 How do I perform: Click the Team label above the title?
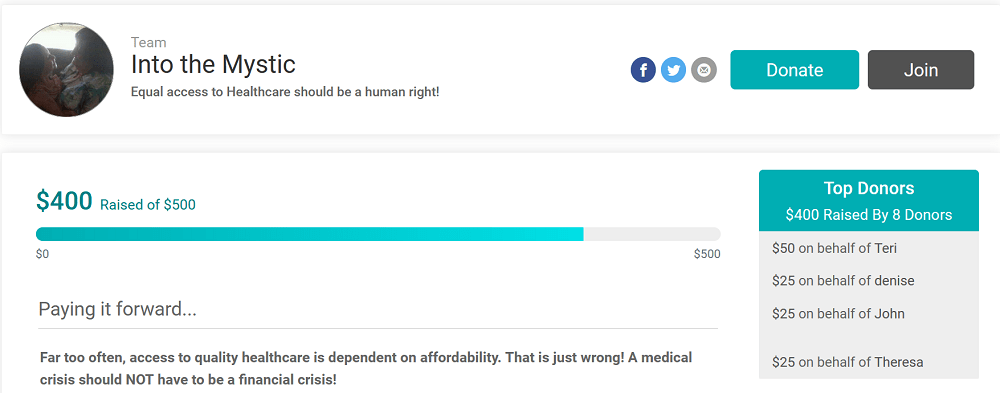click(x=149, y=43)
